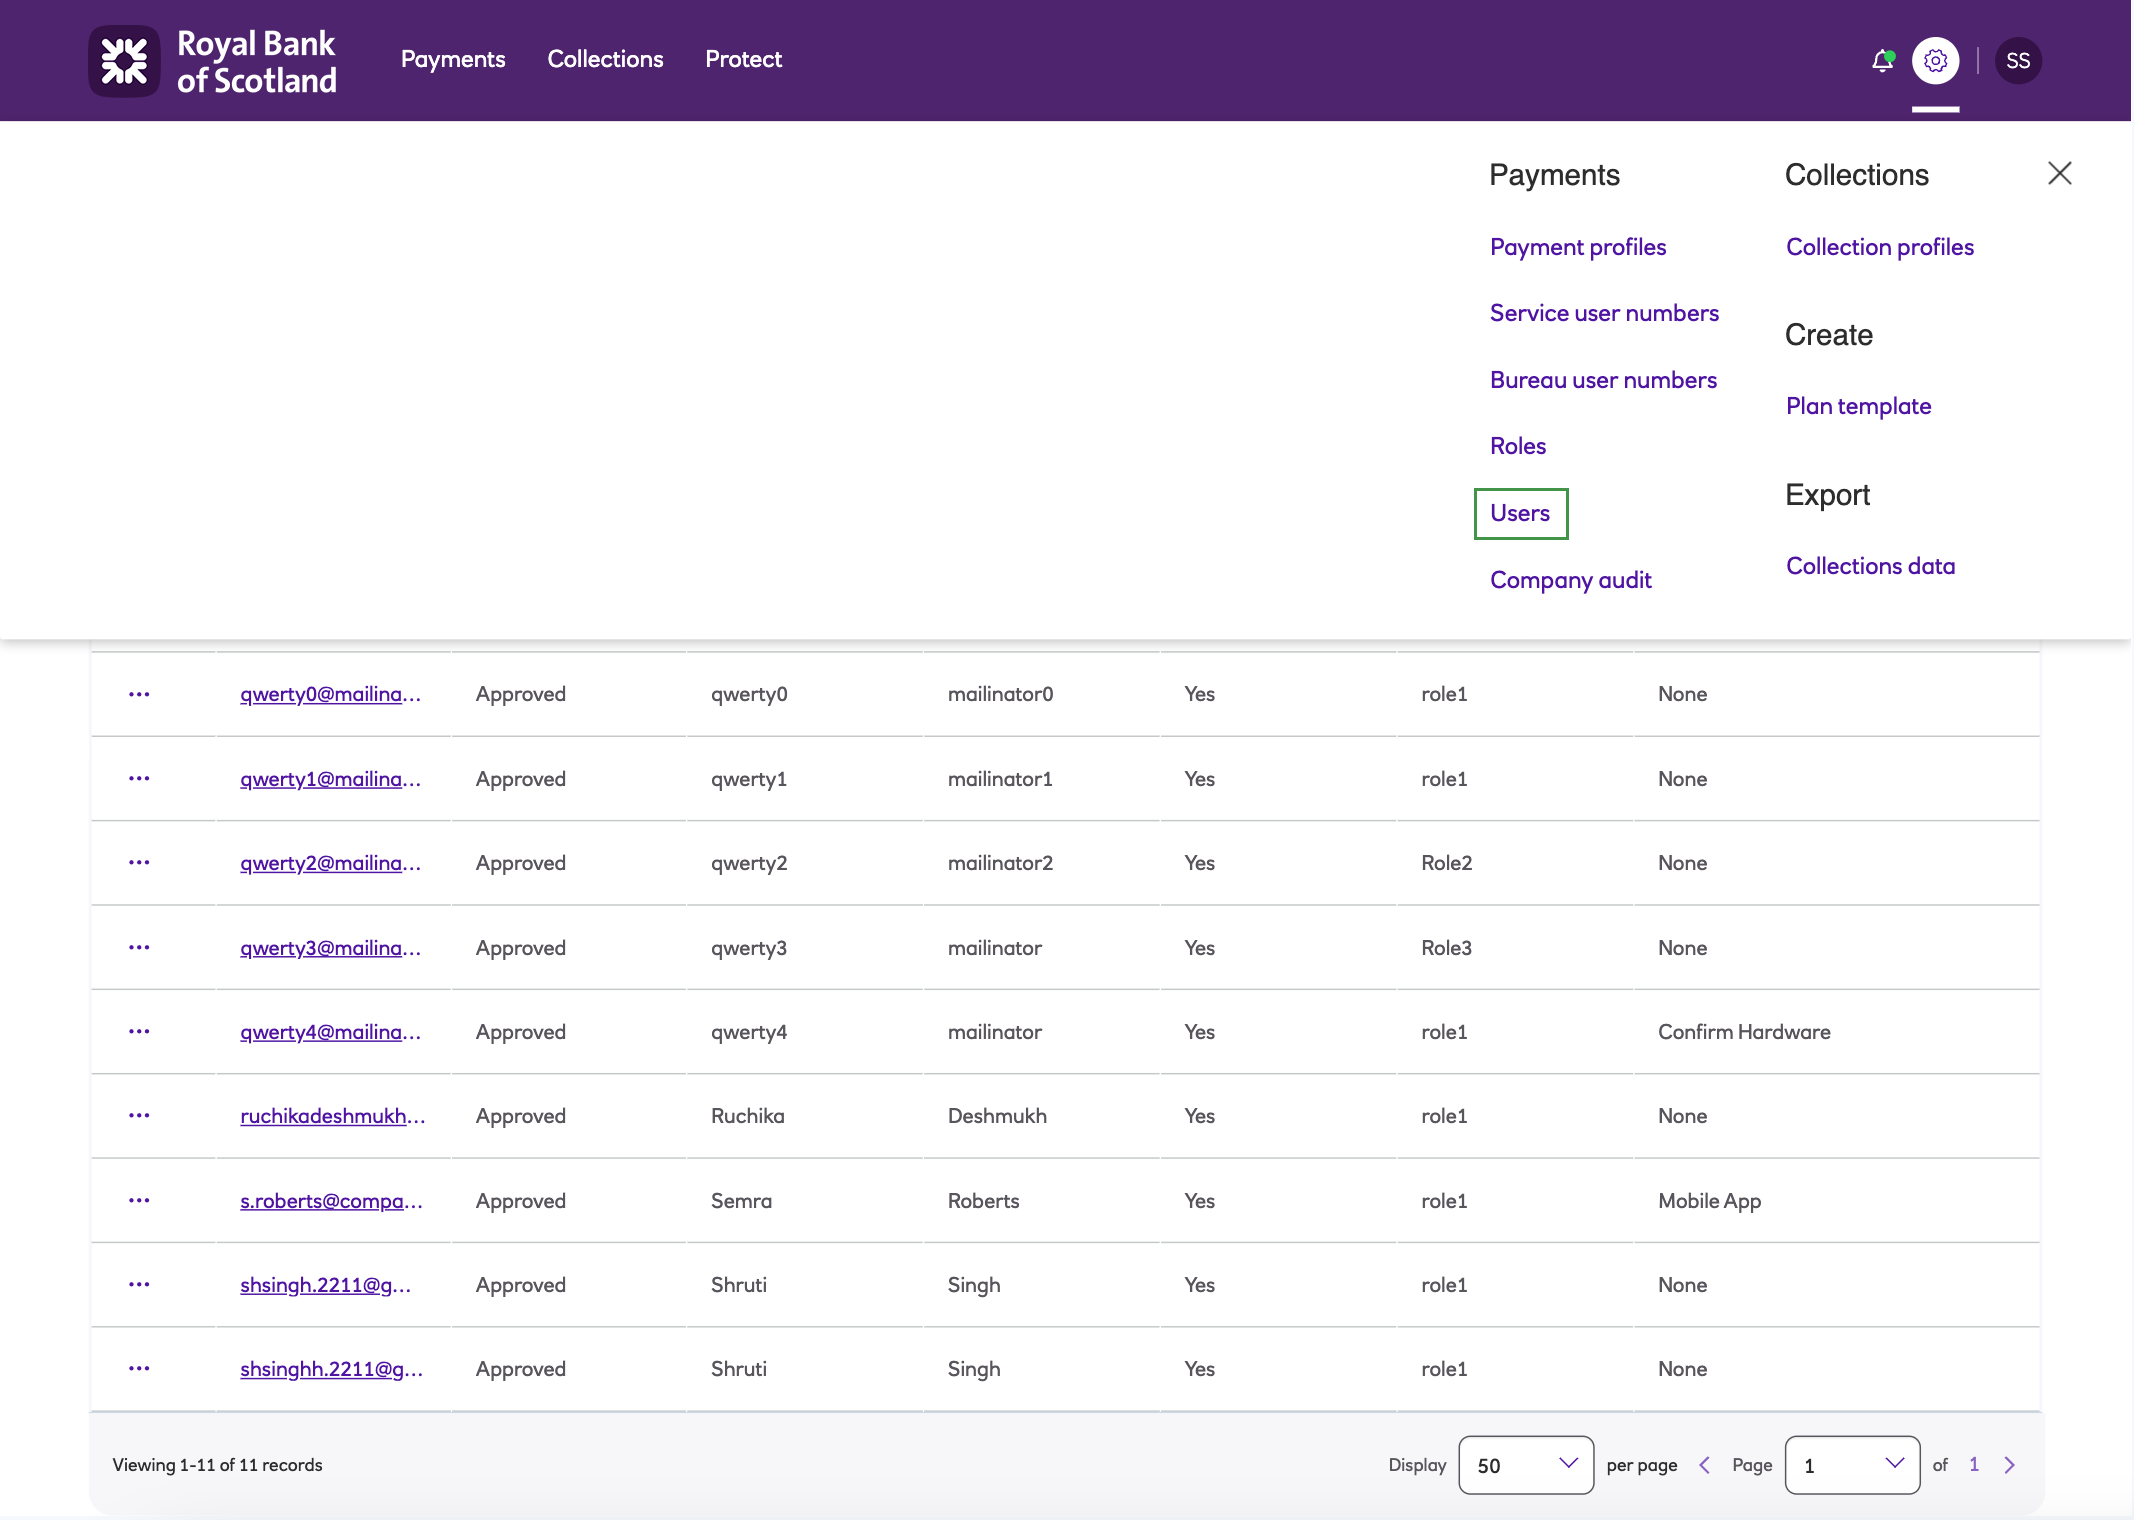Image resolution: width=2134 pixels, height=1520 pixels.
Task: Click the Royal Bank of Scotland logo
Action: pos(213,61)
